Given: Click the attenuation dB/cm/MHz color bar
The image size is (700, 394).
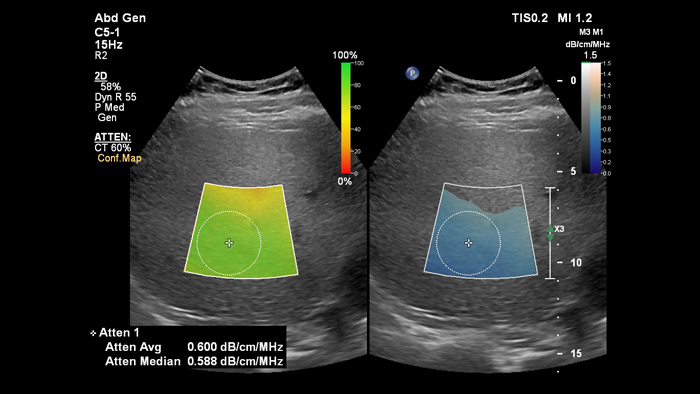Looking at the screenshot, I should [595, 118].
